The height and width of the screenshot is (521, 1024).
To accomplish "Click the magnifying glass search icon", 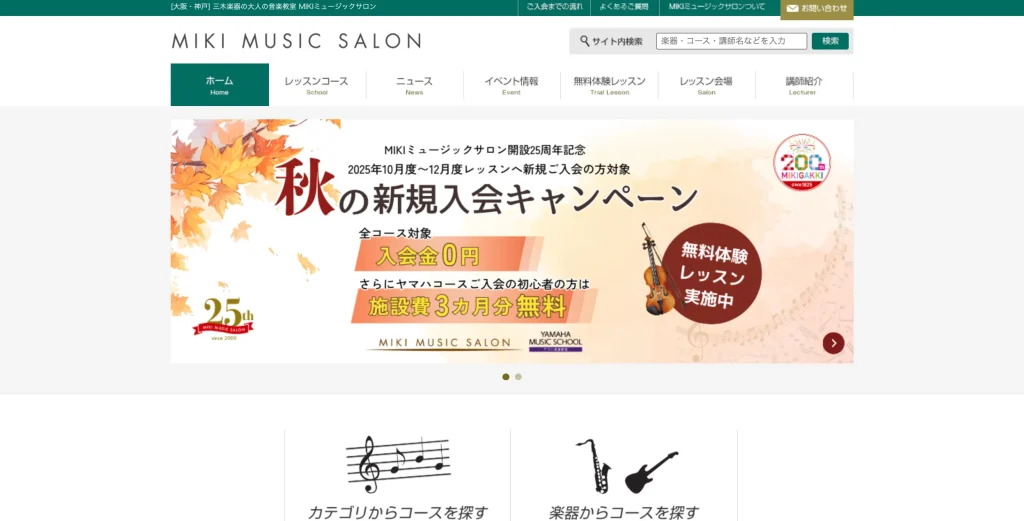I will 584,41.
